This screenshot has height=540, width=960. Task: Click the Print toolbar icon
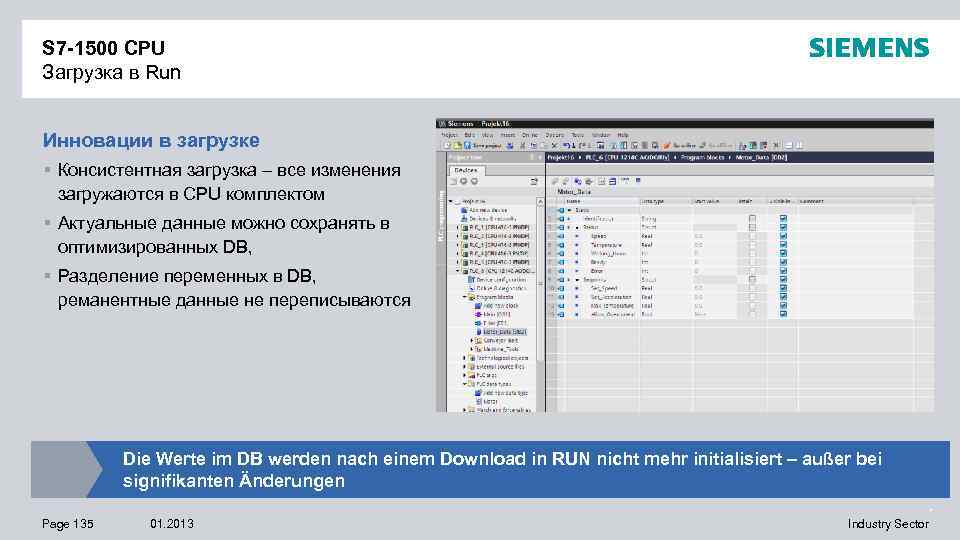pyautogui.click(x=510, y=146)
